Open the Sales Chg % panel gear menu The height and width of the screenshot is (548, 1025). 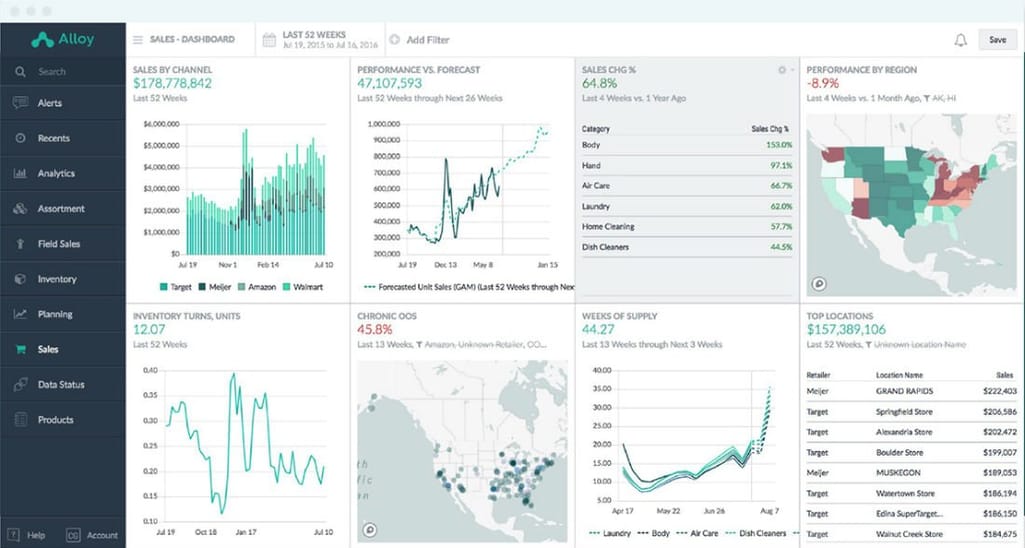[783, 70]
